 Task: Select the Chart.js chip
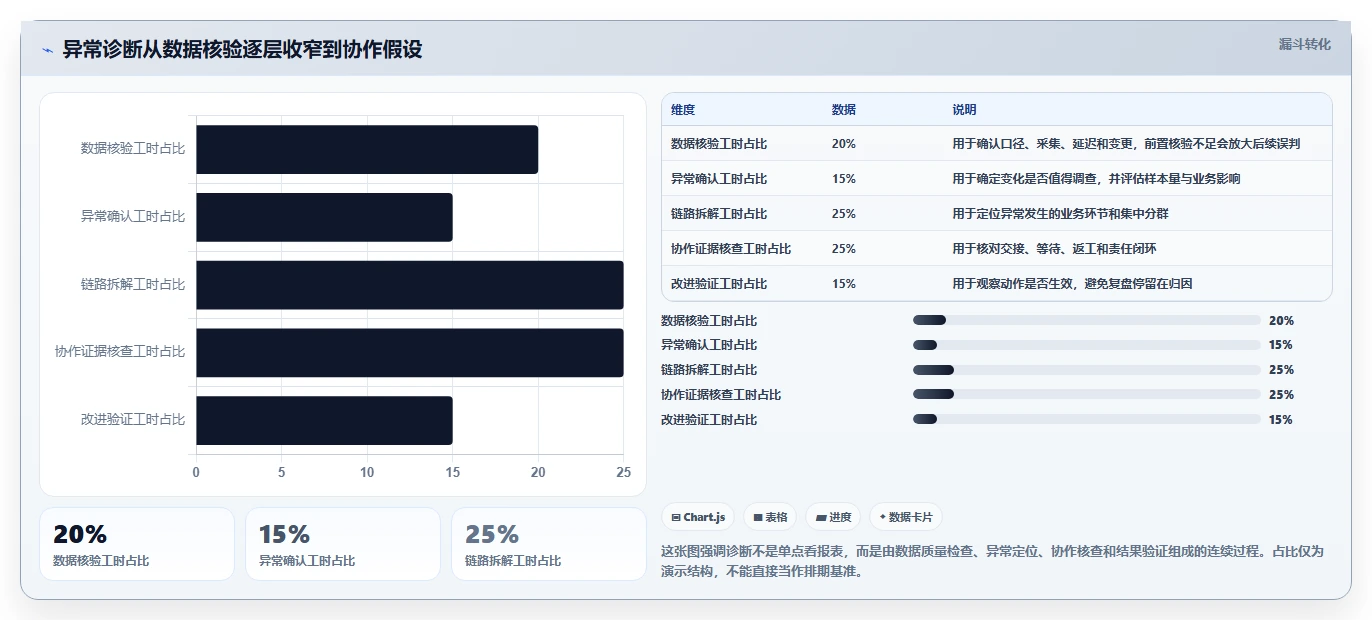[698, 517]
